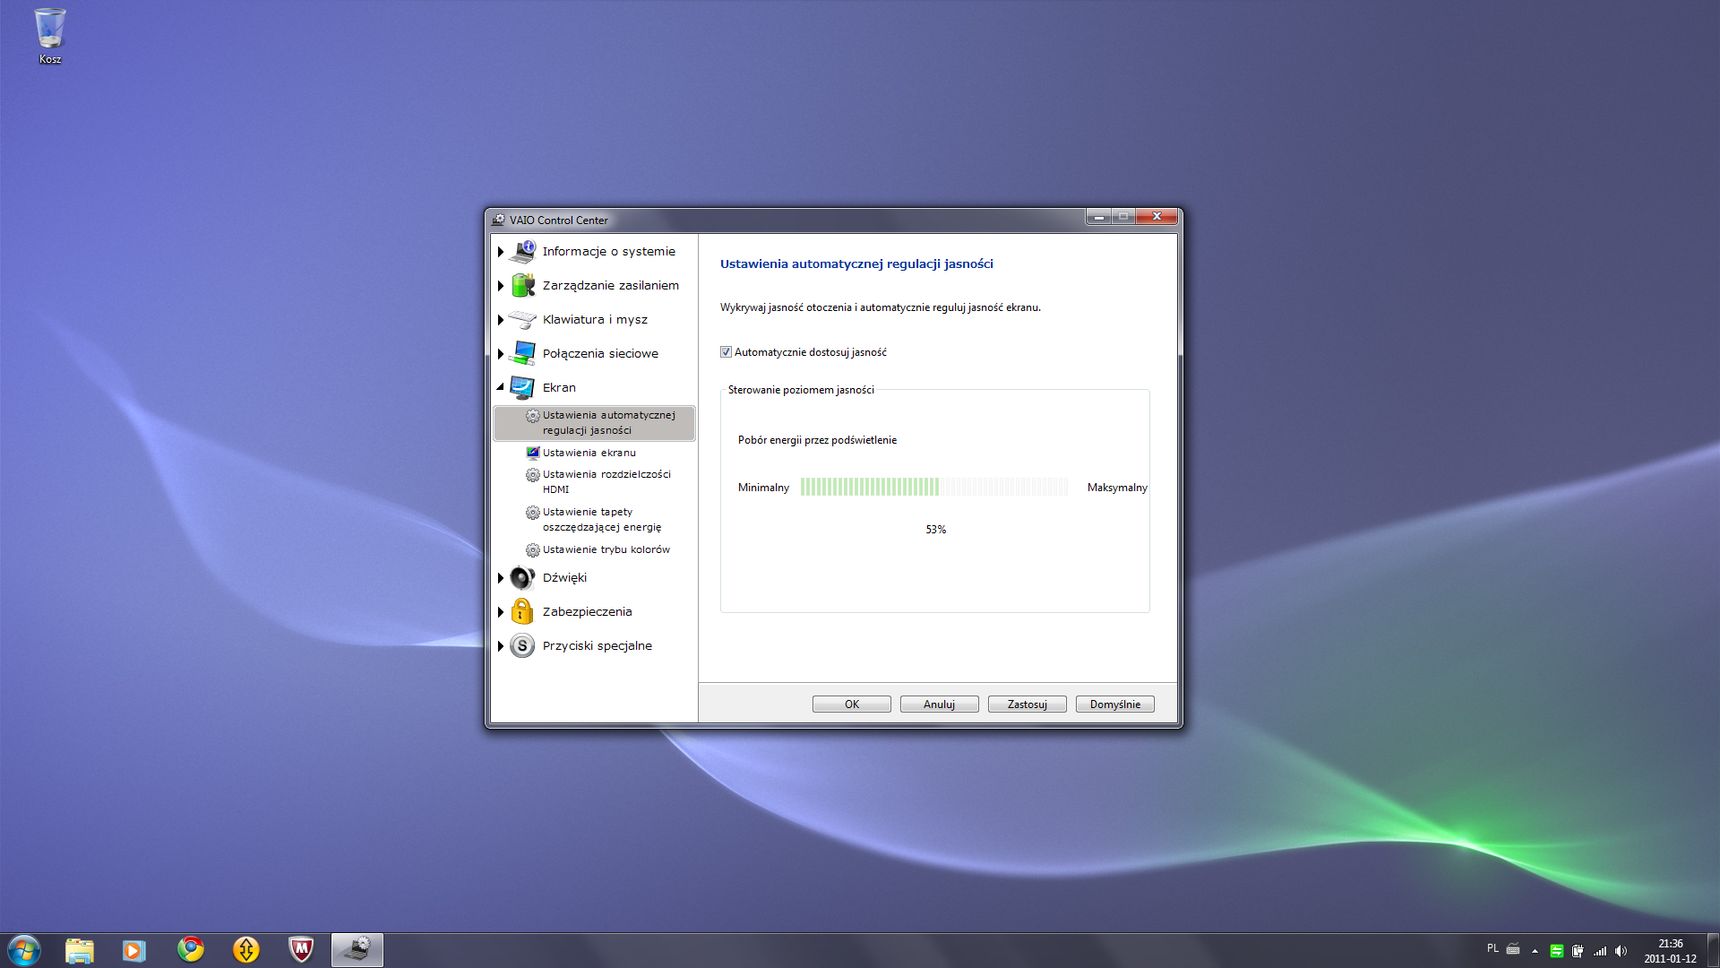Click the backlight power level bar

tap(934, 487)
